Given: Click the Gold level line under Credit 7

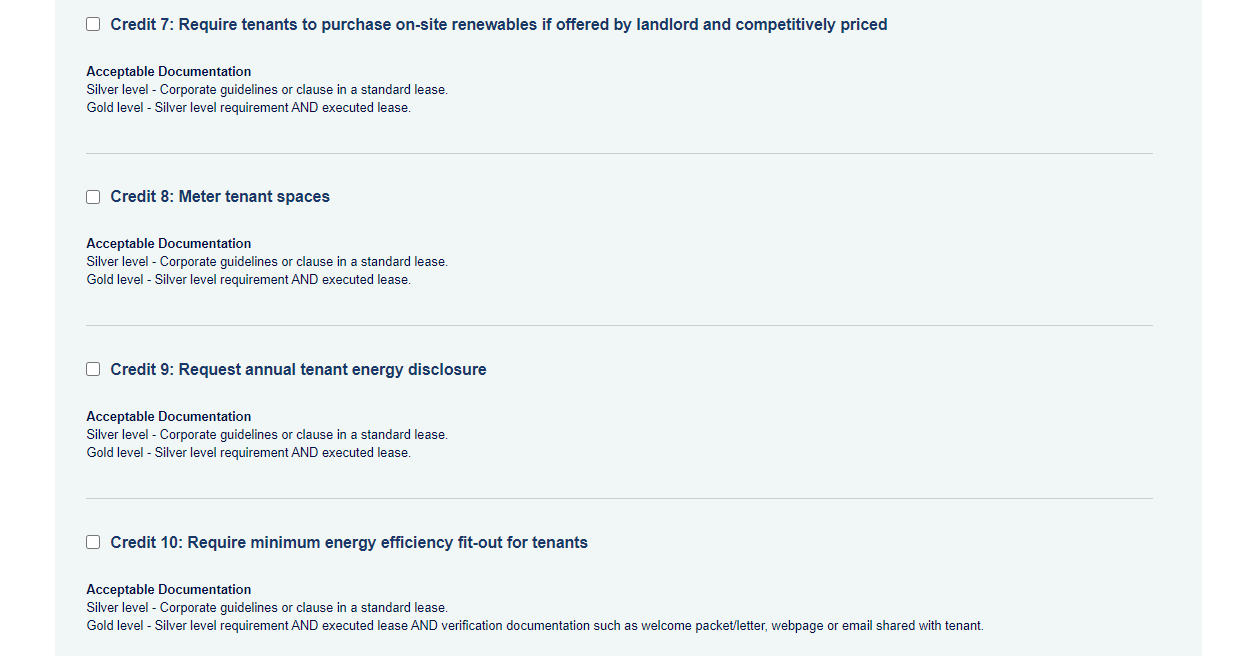Looking at the screenshot, I should (249, 108).
